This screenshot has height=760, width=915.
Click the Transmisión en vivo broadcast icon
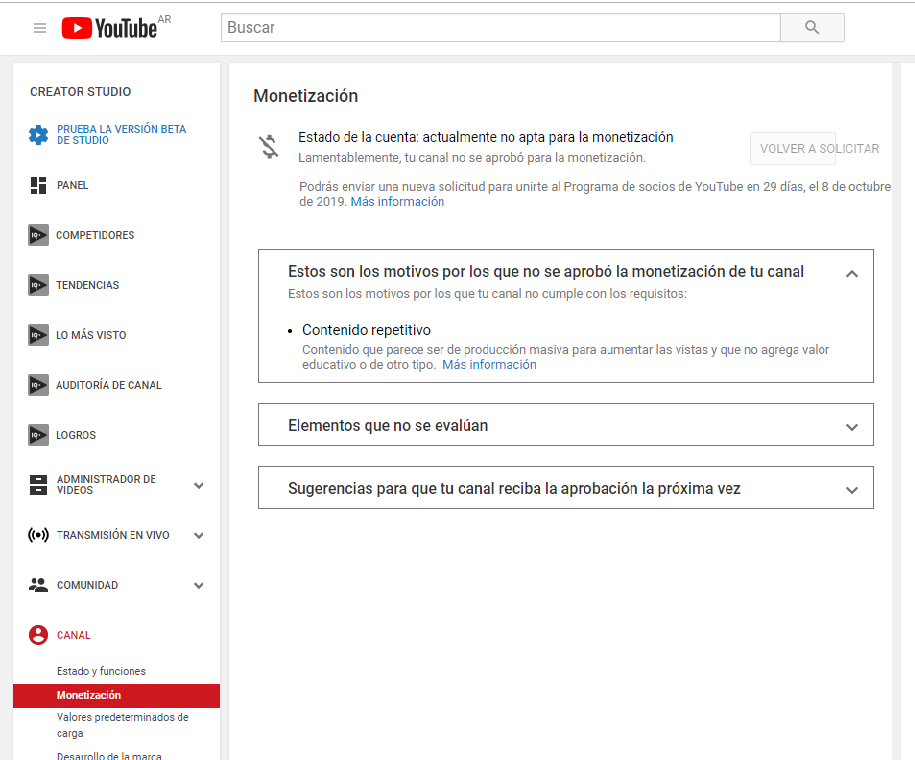pyautogui.click(x=39, y=535)
